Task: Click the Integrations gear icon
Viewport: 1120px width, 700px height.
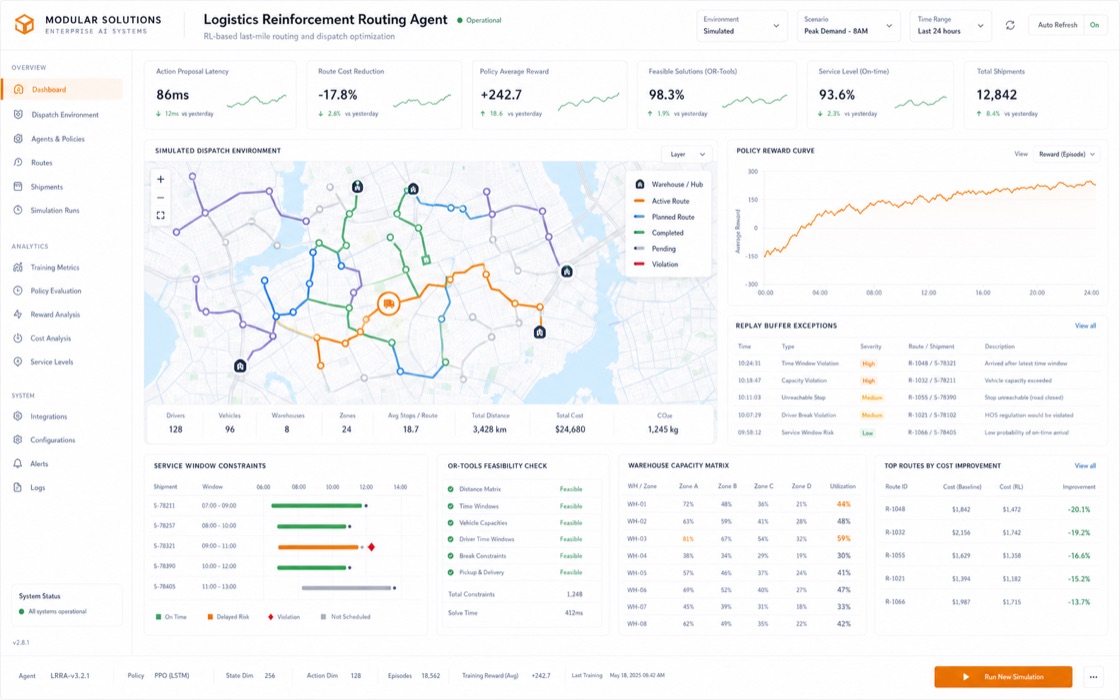Action: pos(18,416)
